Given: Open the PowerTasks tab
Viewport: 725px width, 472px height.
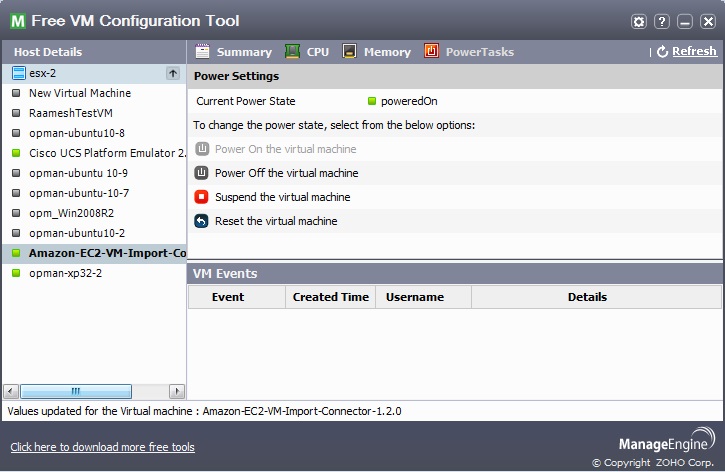Looking at the screenshot, I should (x=479, y=52).
